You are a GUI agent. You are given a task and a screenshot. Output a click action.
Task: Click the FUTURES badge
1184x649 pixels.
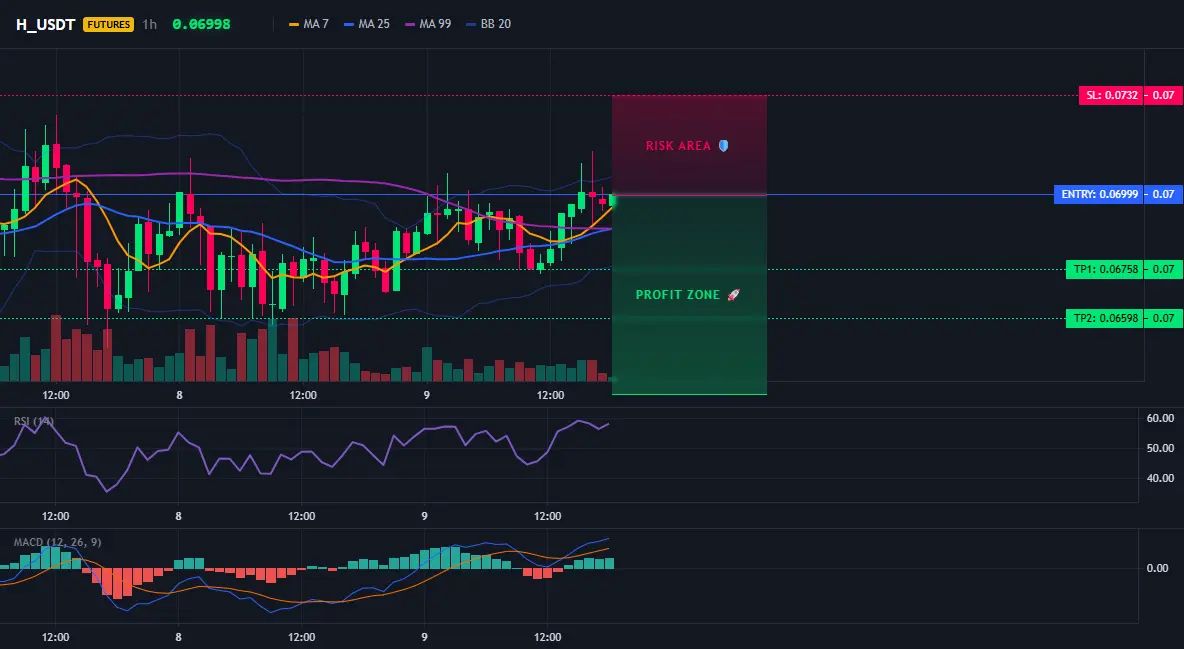click(109, 24)
